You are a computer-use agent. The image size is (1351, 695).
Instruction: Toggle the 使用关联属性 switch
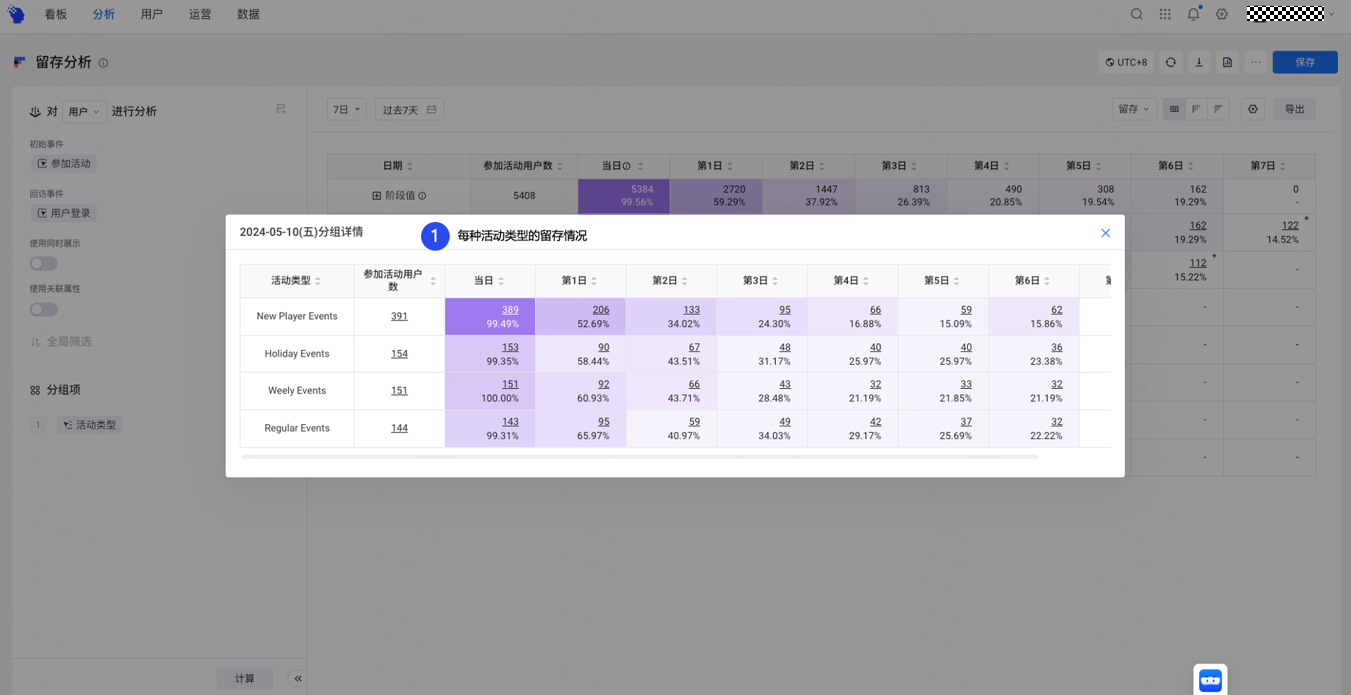click(43, 310)
